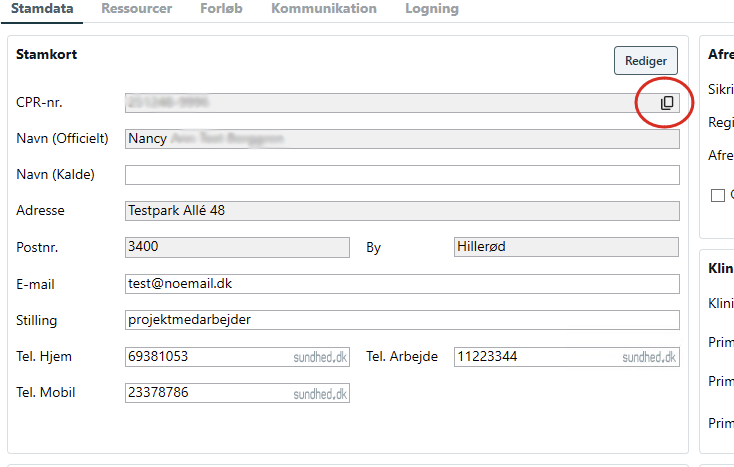Image resolution: width=734 pixels, height=467 pixels.
Task: Click the By field showing Hillerød
Action: tap(565, 247)
